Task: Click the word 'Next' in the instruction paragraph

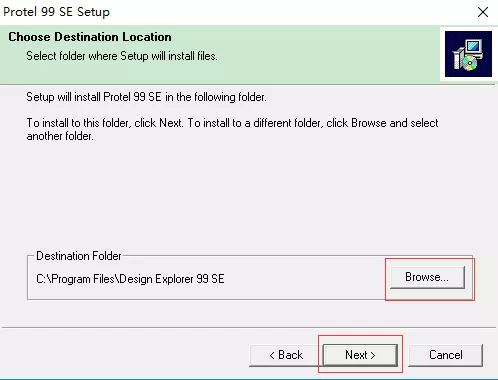Action: (x=170, y=123)
